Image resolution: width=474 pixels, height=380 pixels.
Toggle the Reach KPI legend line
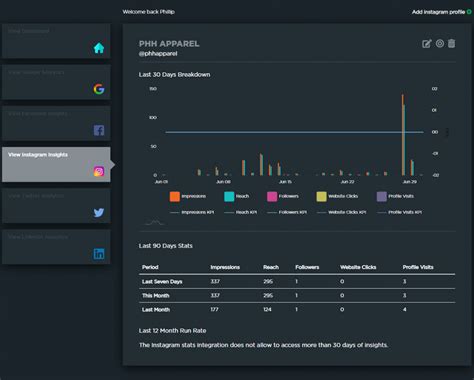coord(240,212)
